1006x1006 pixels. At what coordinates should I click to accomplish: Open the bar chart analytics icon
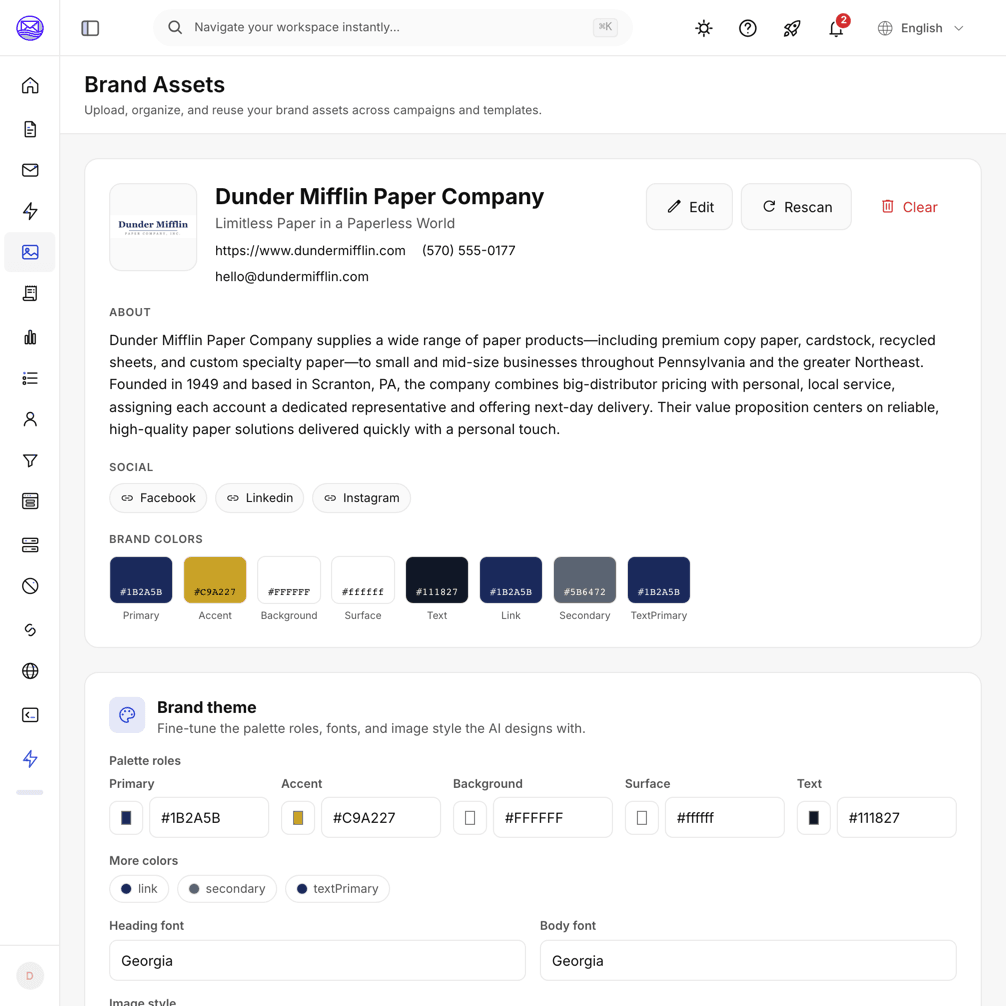coord(30,337)
